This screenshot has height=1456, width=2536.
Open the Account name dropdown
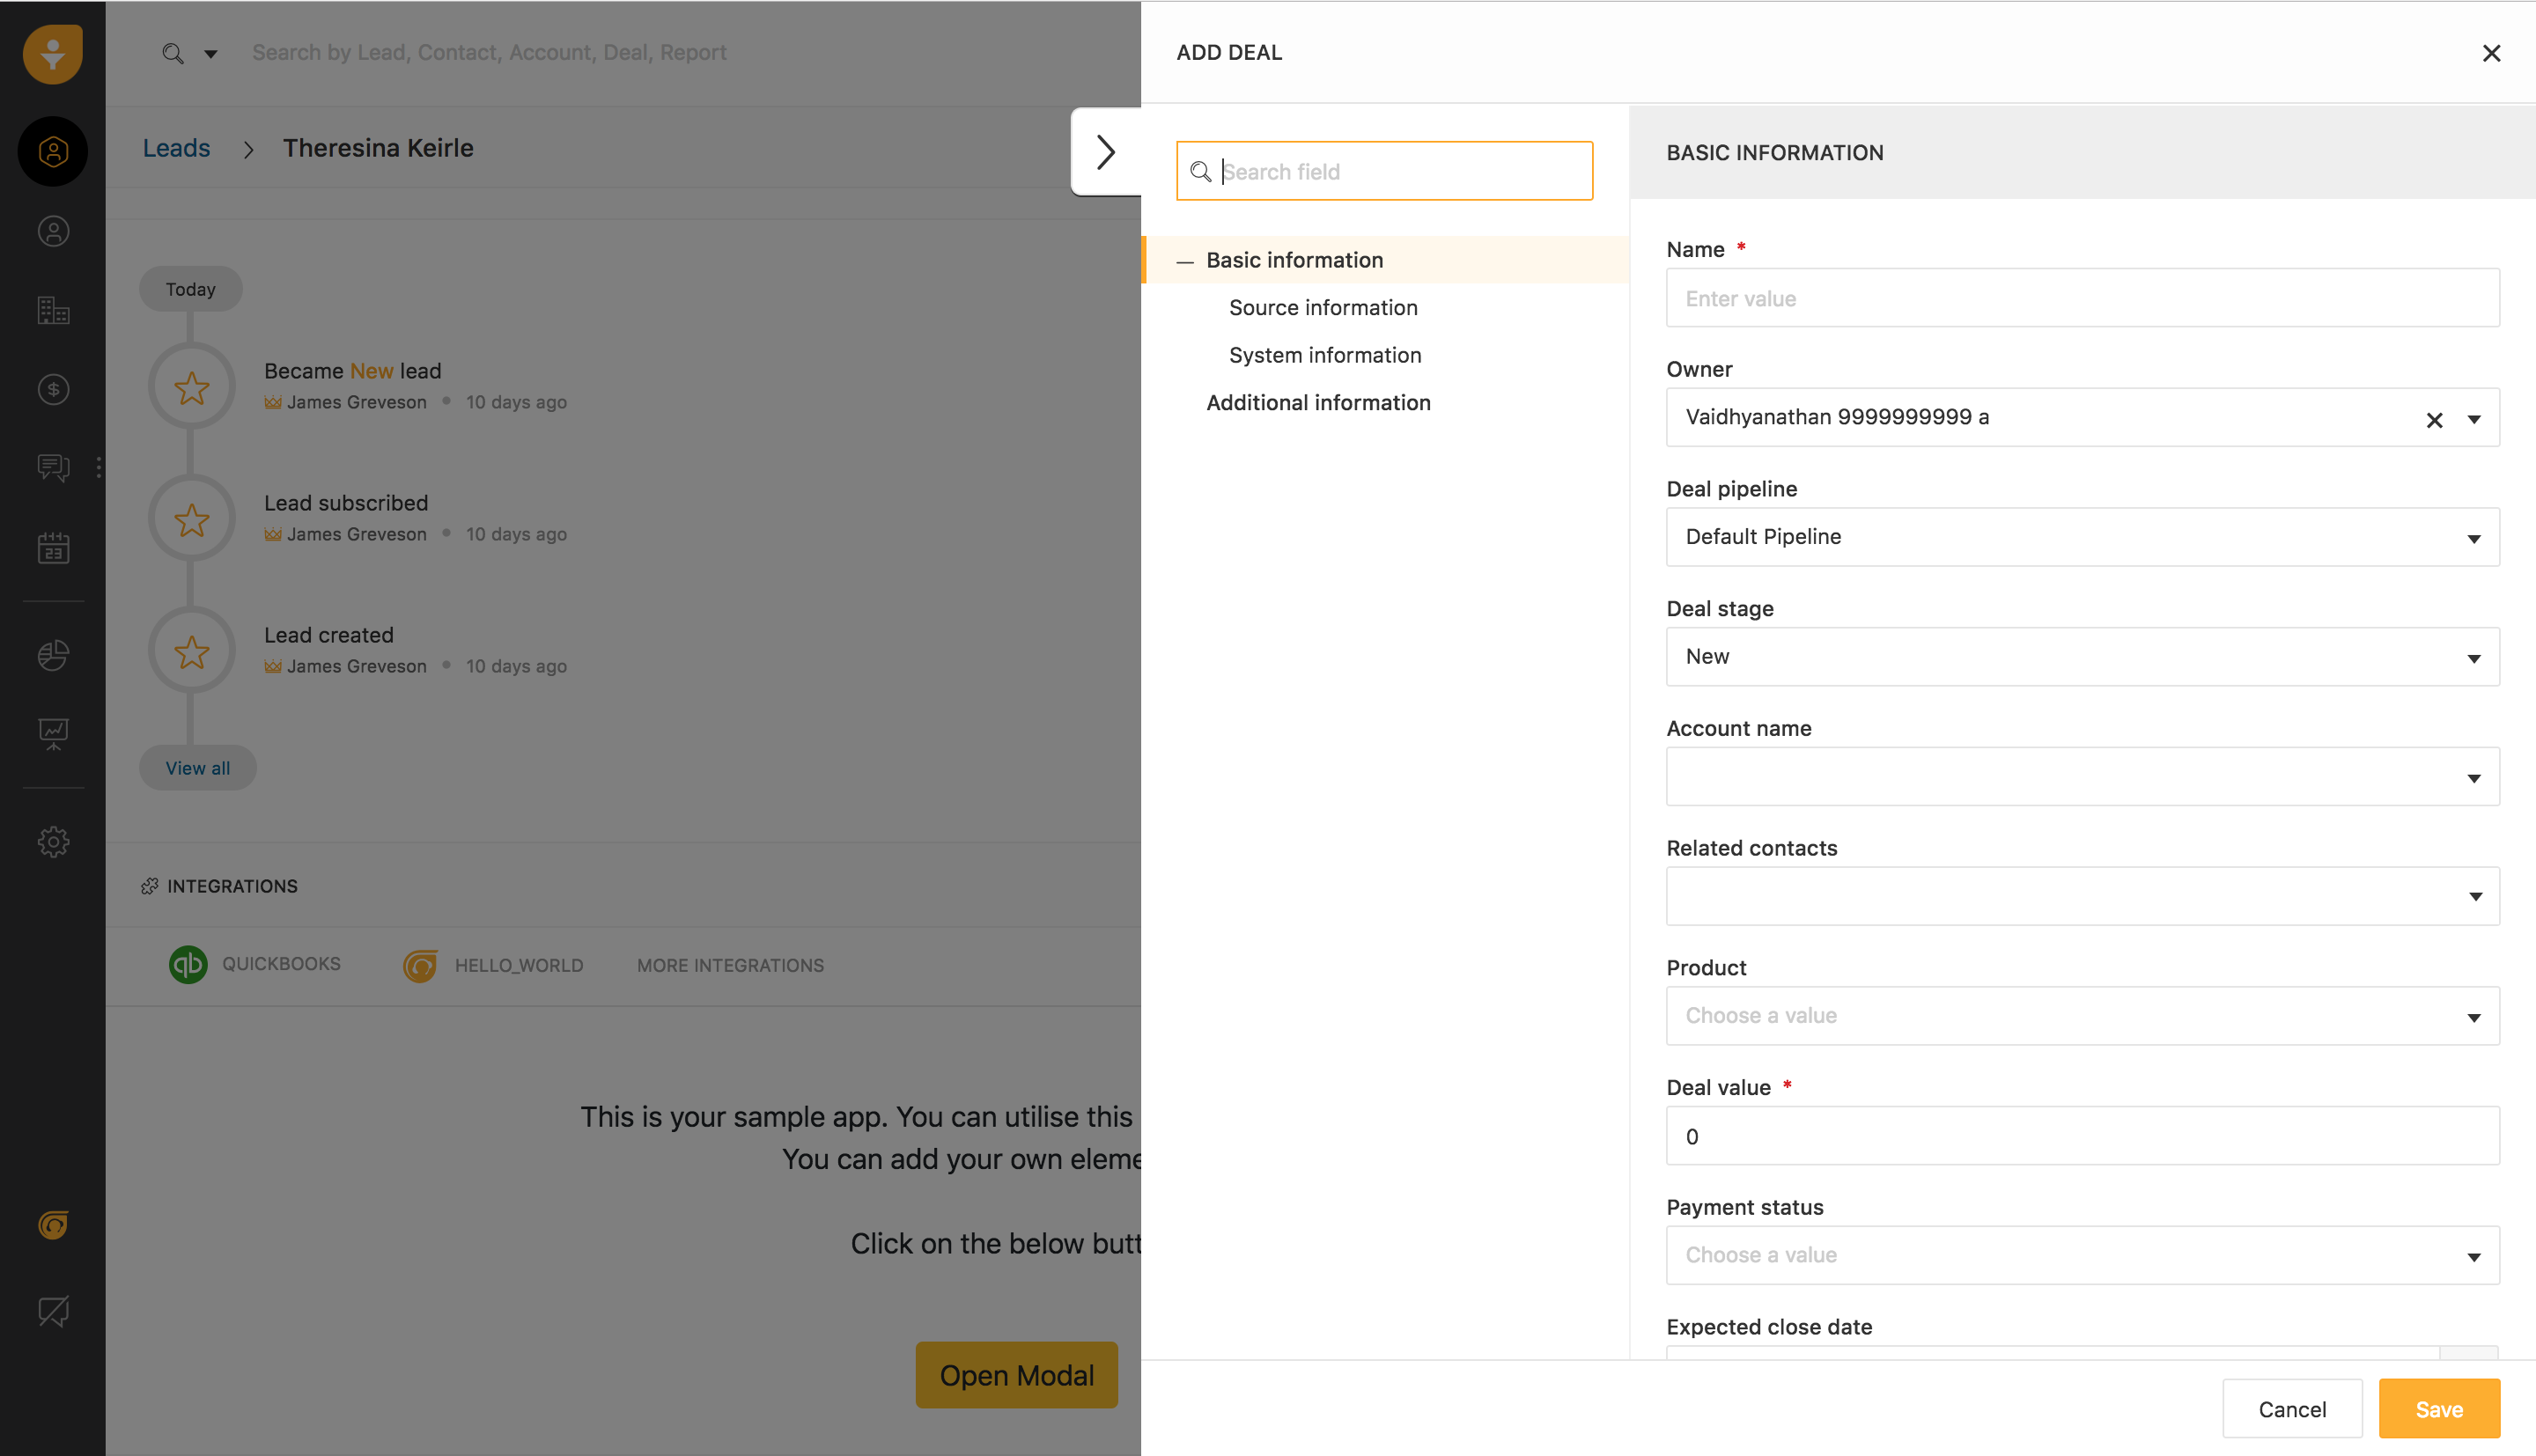click(x=2082, y=777)
